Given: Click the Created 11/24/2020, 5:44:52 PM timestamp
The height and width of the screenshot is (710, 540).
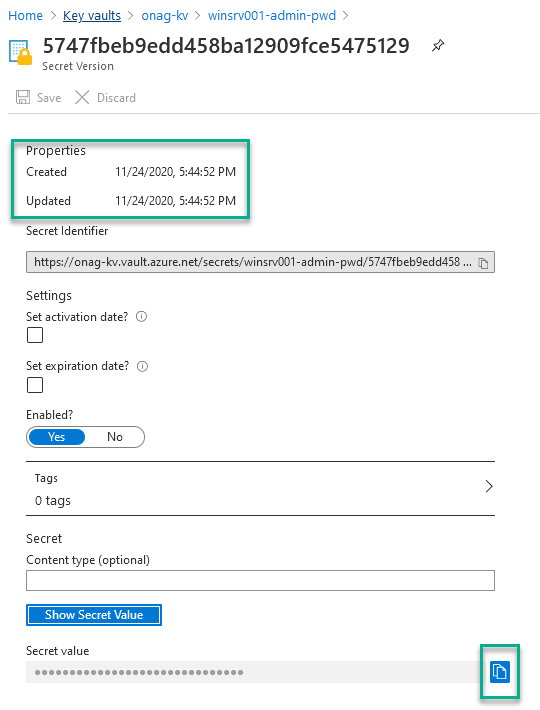Looking at the screenshot, I should coord(176,172).
